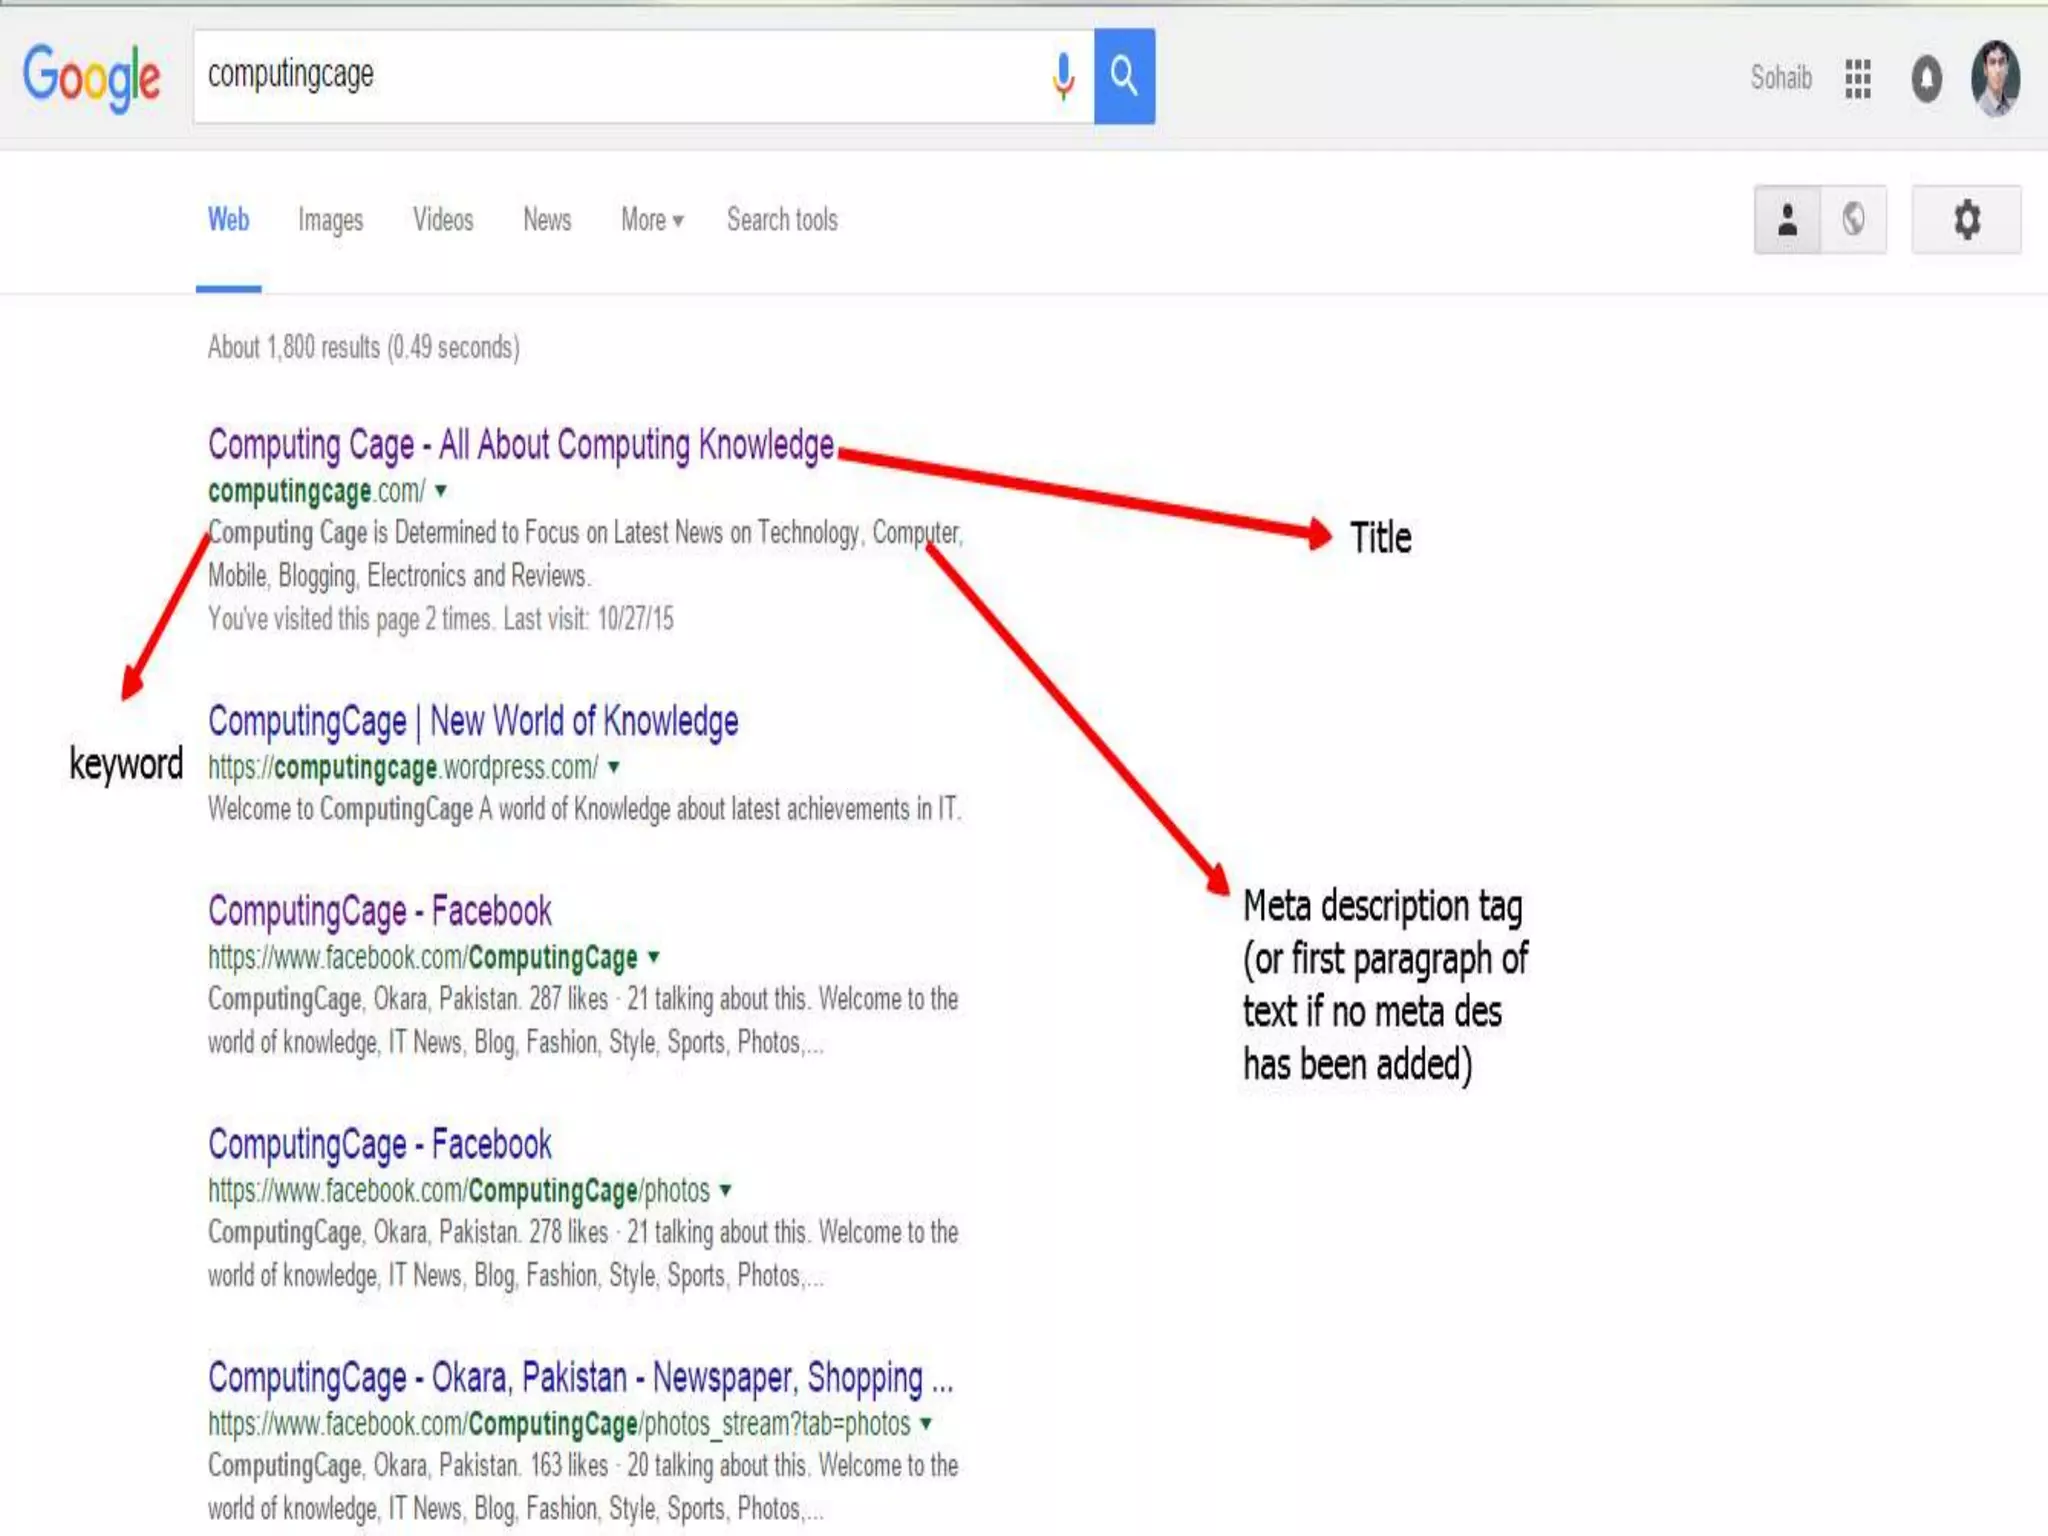Open search settings gear icon

(x=1966, y=219)
